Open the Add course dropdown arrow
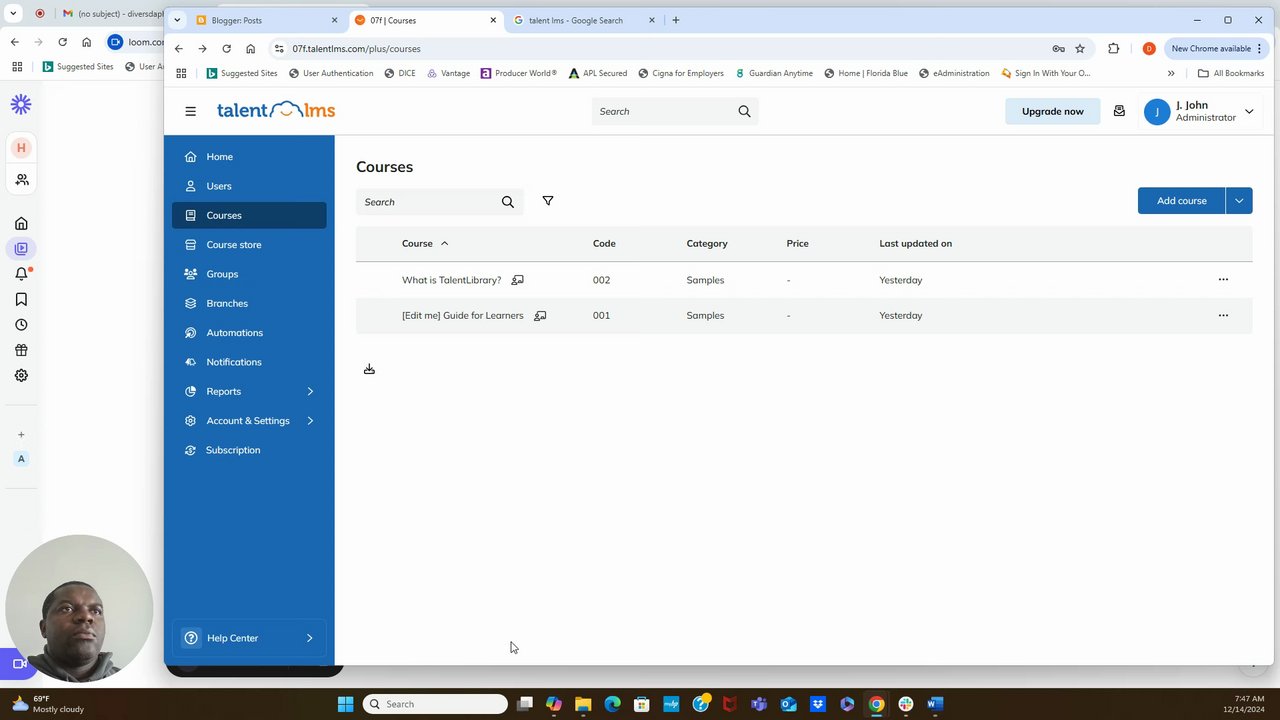 click(1239, 201)
